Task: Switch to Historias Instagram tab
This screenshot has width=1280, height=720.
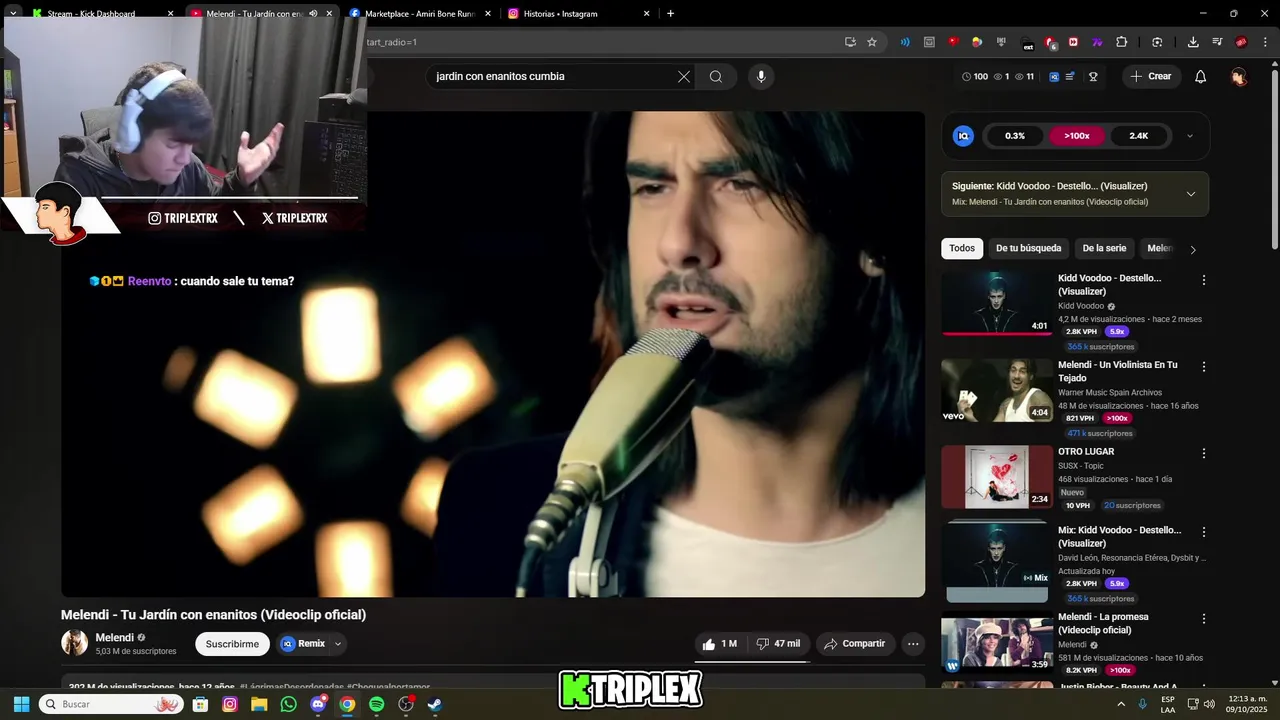Action: tap(580, 14)
